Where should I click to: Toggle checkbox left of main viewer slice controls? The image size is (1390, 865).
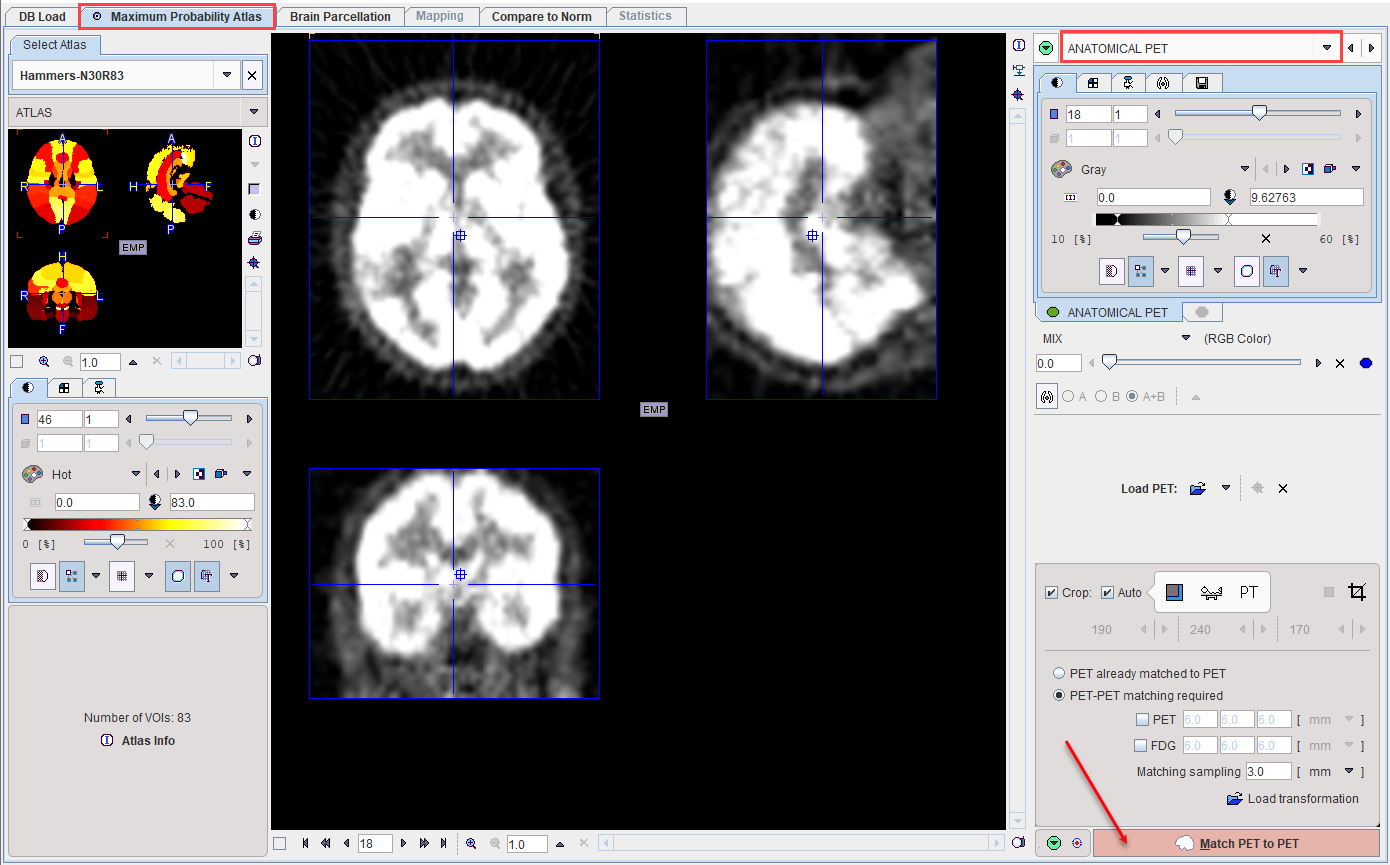pos(279,843)
